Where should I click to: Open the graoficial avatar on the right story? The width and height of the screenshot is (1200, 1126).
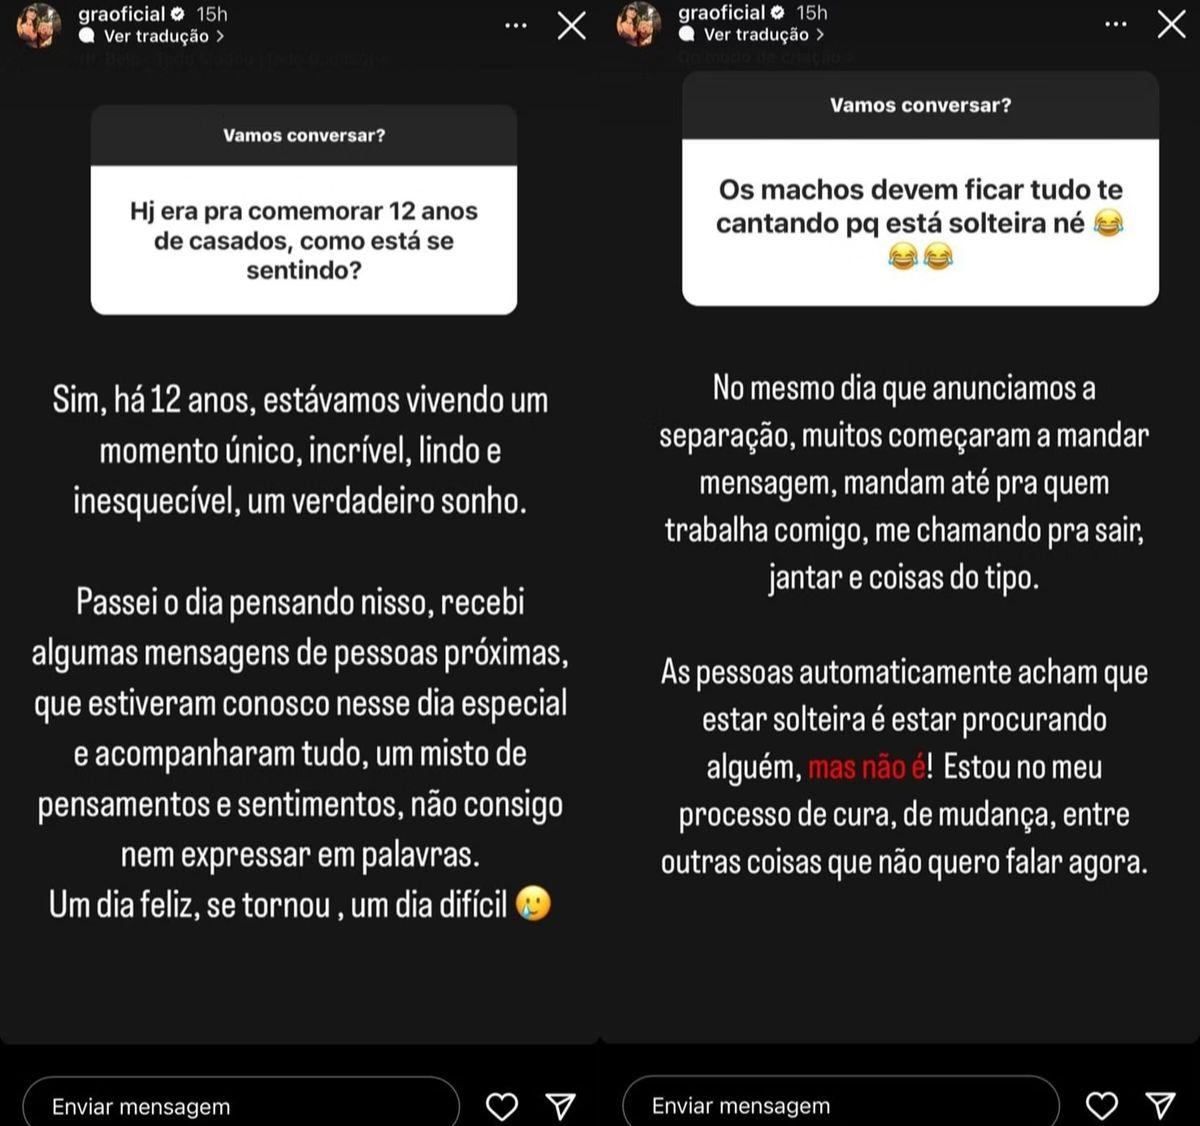point(640,24)
